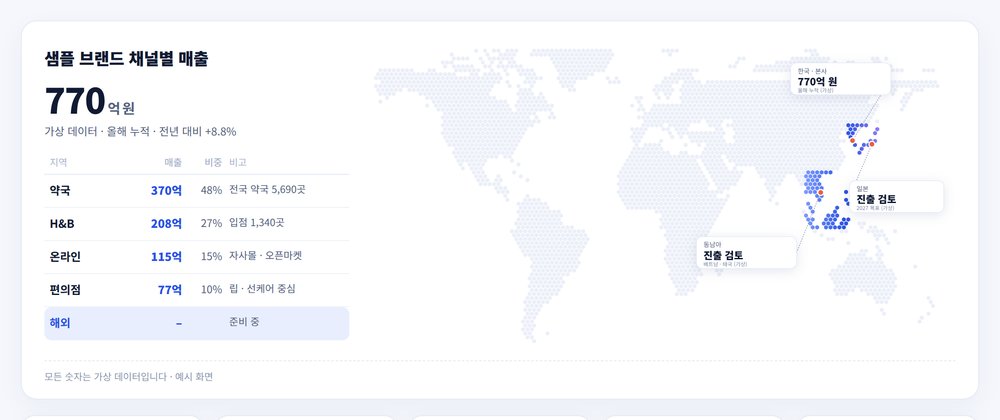Click the highlighted 해외 row
The height and width of the screenshot is (420, 1000).
[196, 323]
